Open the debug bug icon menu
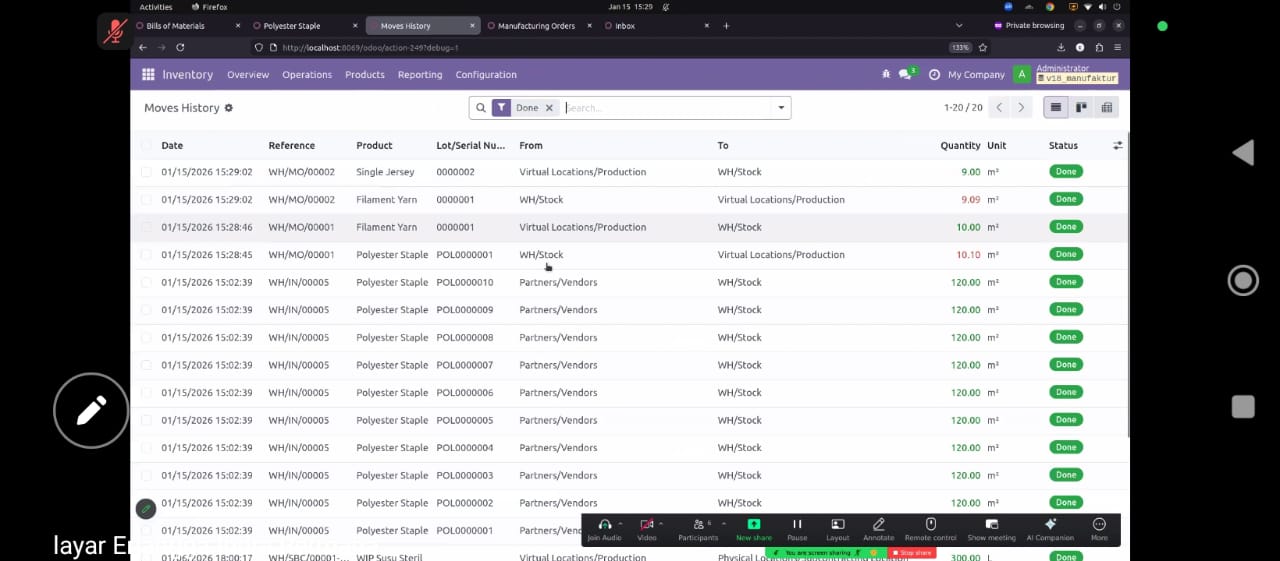The image size is (1280, 561). click(x=886, y=75)
